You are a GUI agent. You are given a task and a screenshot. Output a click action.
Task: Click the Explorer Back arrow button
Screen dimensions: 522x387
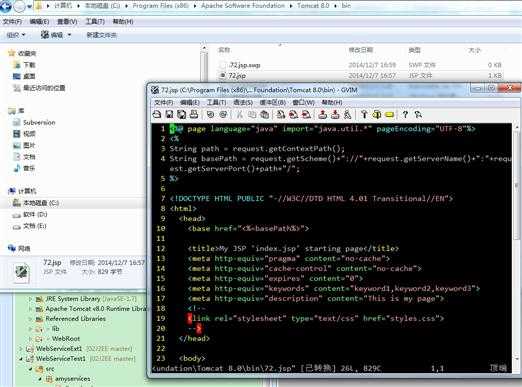pyautogui.click(x=6, y=6)
